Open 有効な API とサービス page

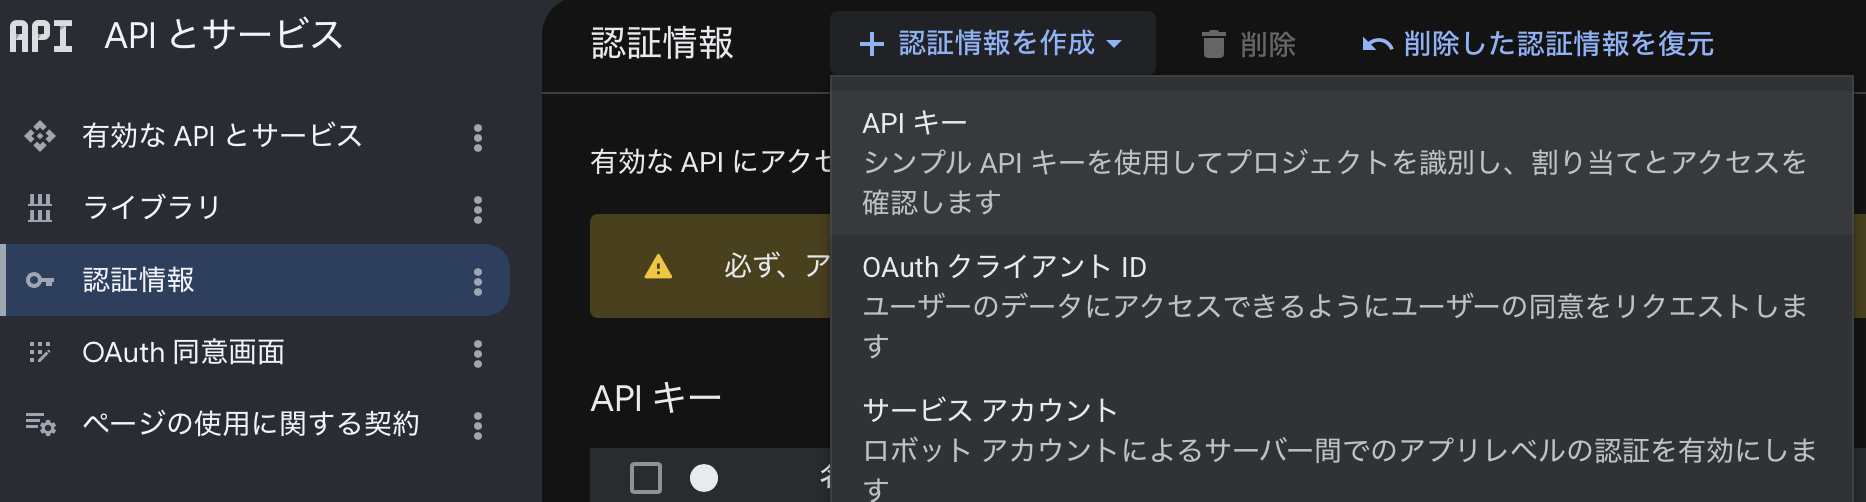[x=257, y=136]
